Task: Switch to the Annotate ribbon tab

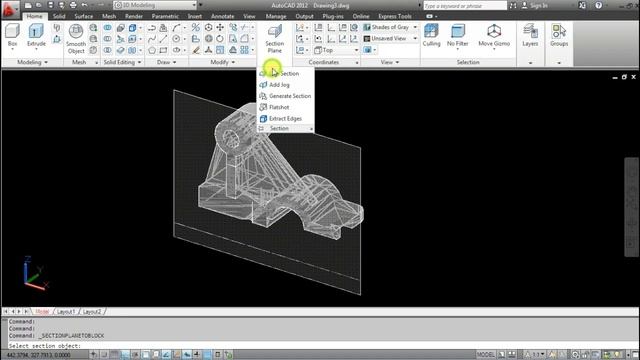Action: pyautogui.click(x=222, y=16)
